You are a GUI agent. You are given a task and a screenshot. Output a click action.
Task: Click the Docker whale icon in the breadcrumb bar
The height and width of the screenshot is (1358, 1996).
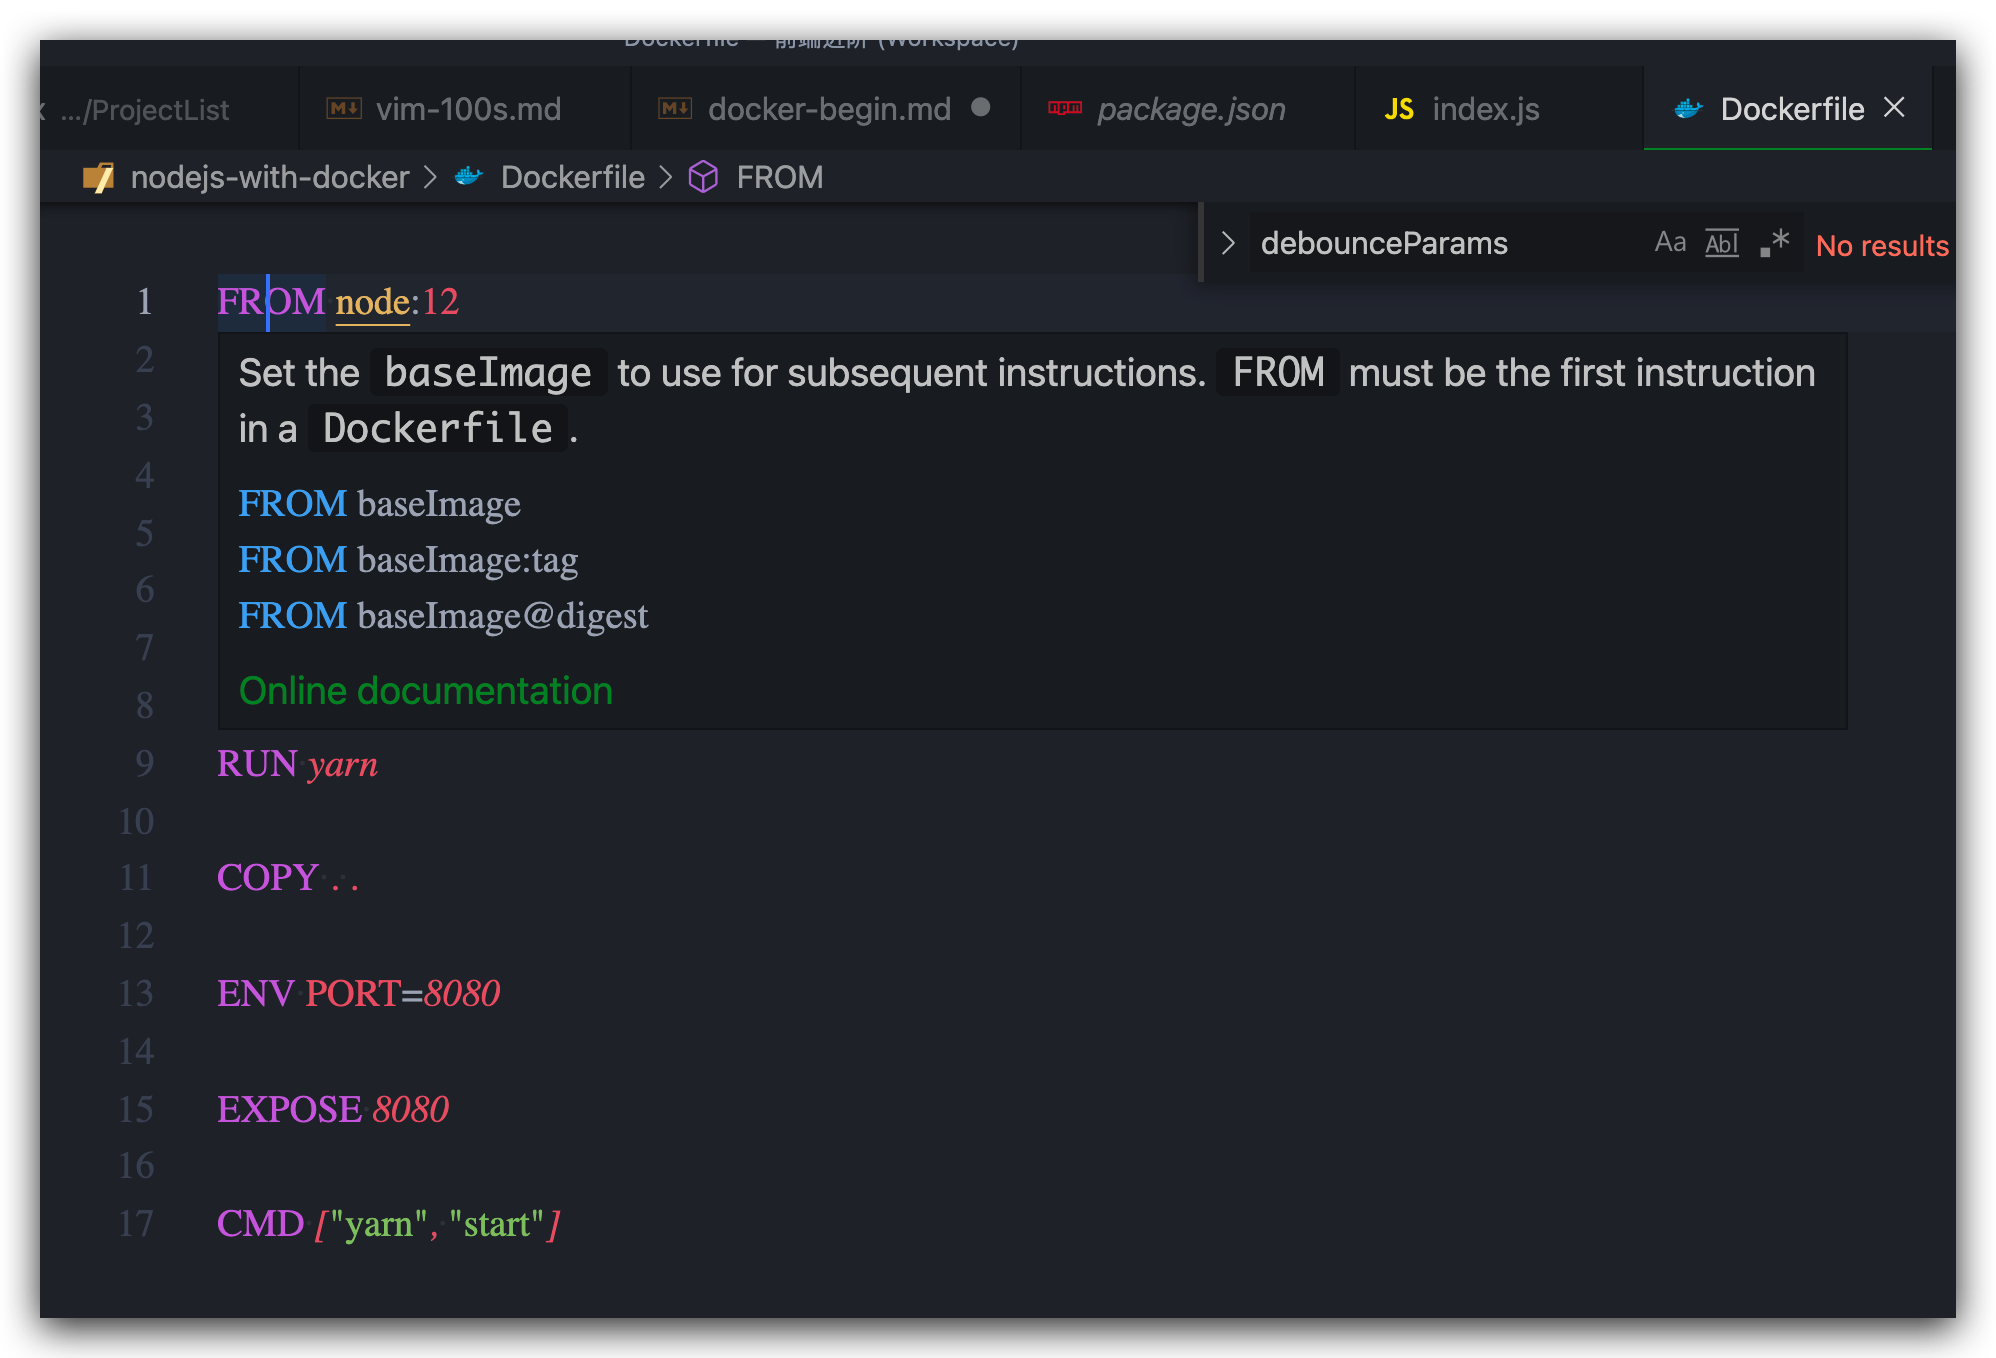[469, 177]
